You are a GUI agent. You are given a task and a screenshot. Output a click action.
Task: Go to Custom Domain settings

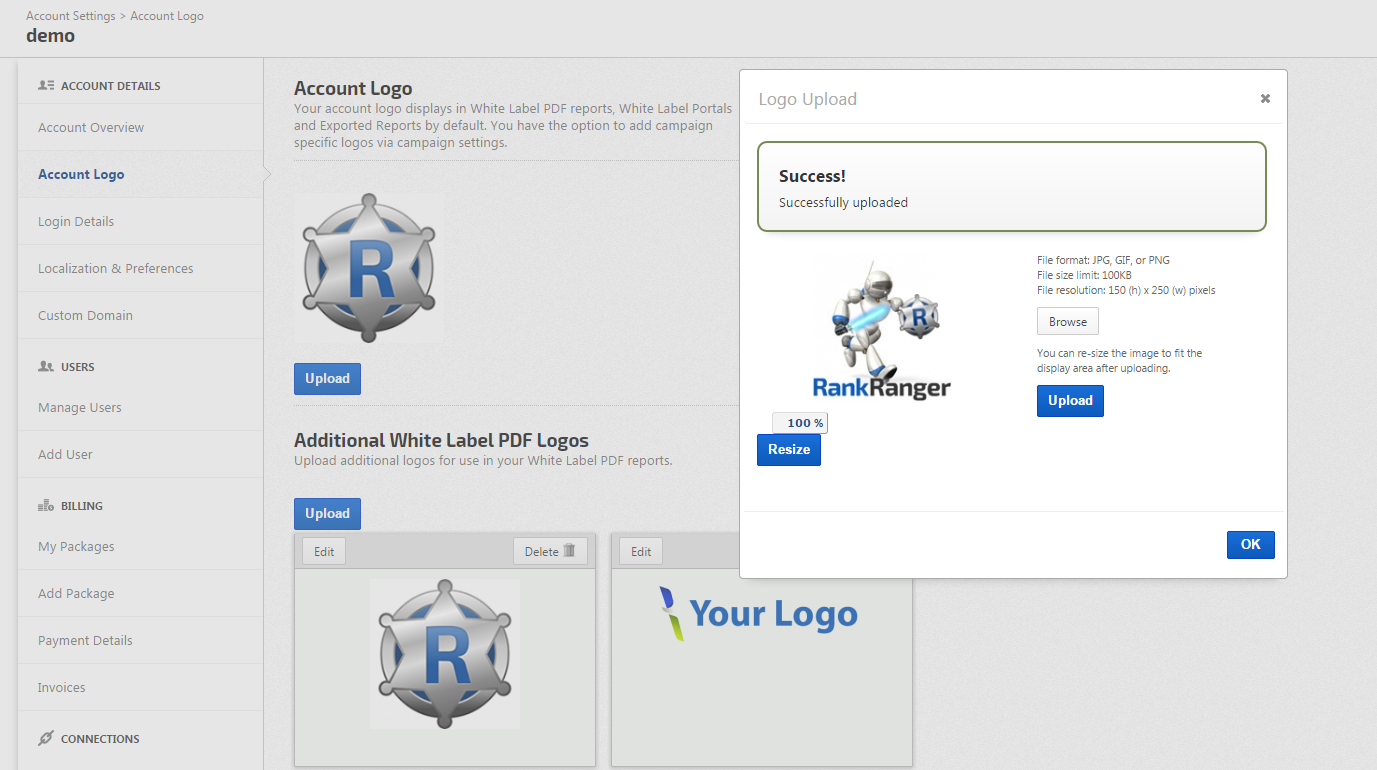(85, 315)
